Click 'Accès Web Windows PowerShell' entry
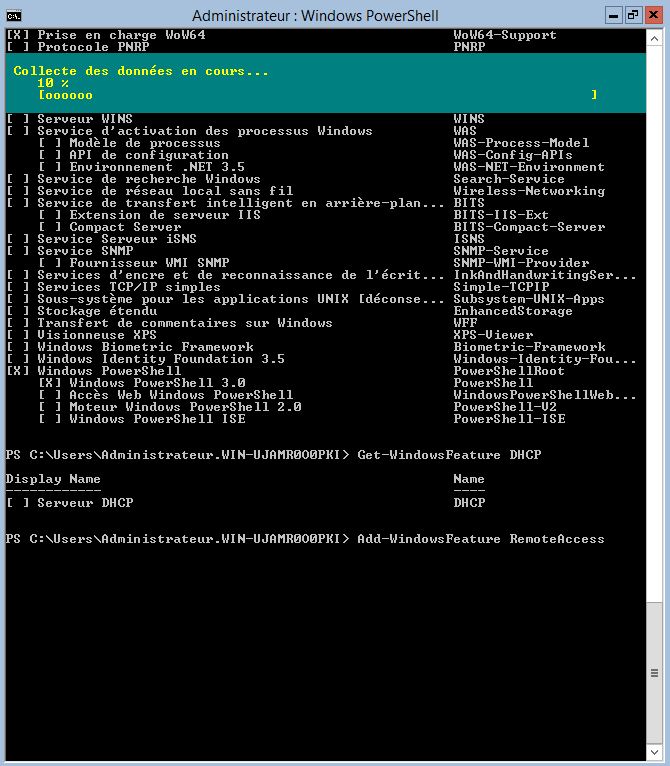Image resolution: width=670 pixels, height=766 pixels. tap(181, 395)
